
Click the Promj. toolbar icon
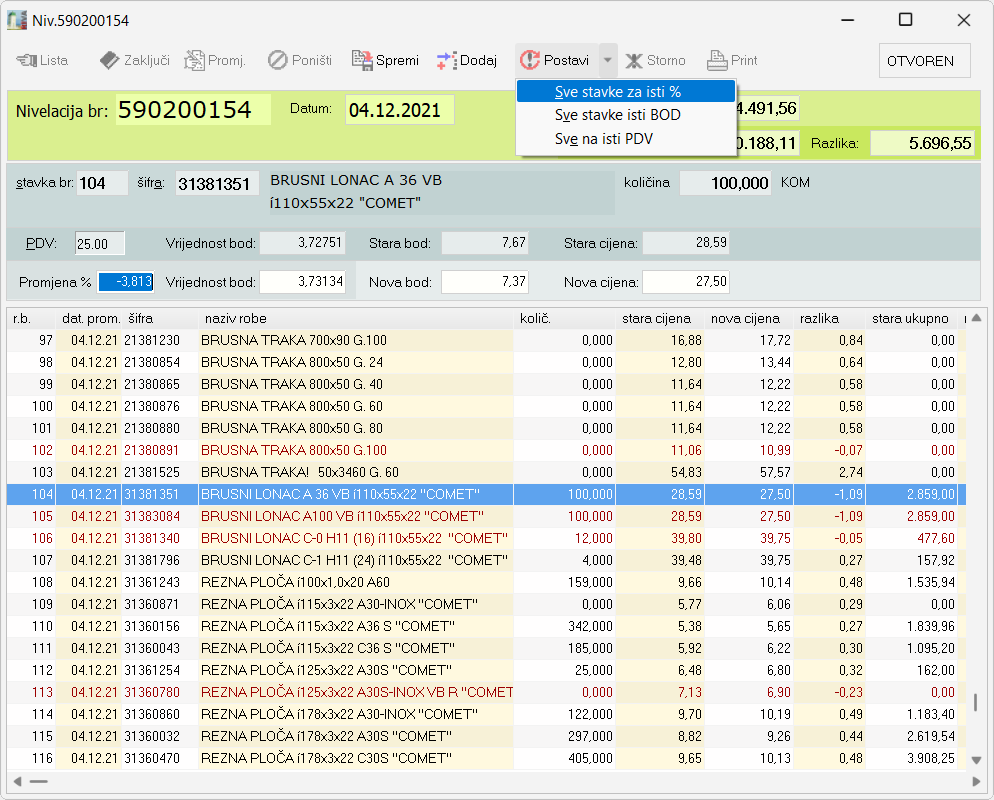[x=194, y=60]
